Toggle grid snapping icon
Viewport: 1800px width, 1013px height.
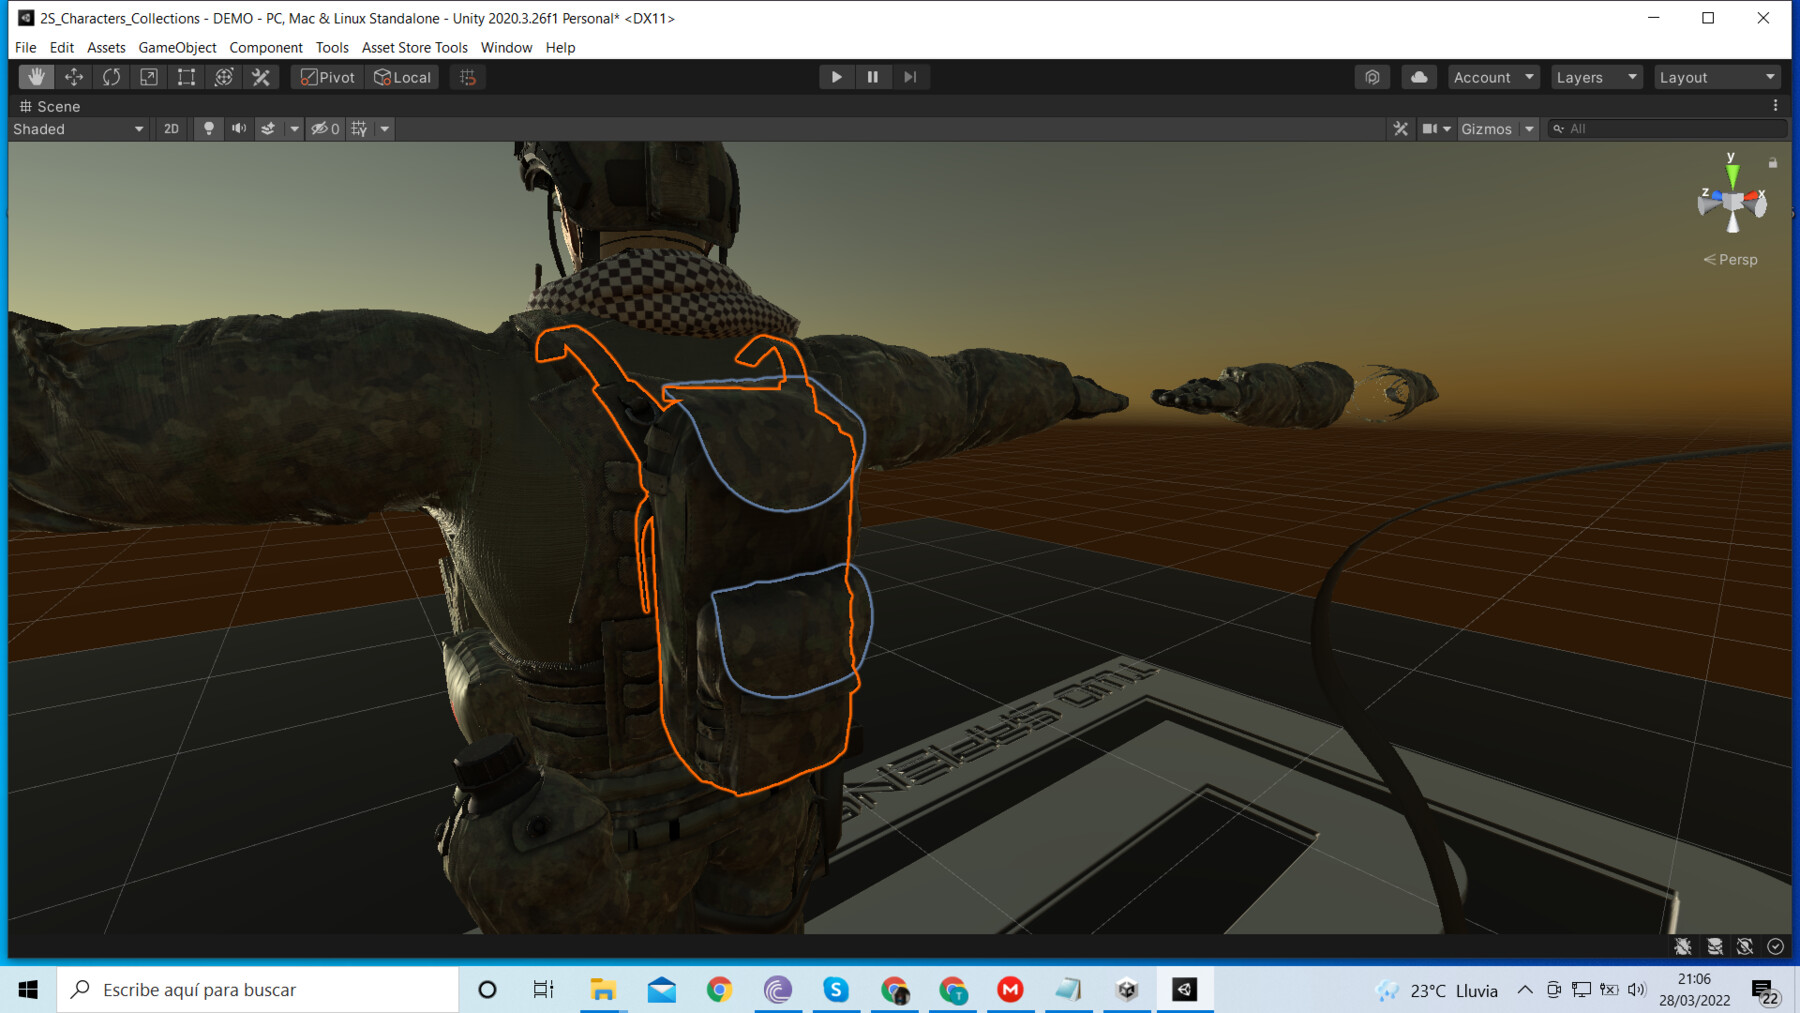click(468, 77)
